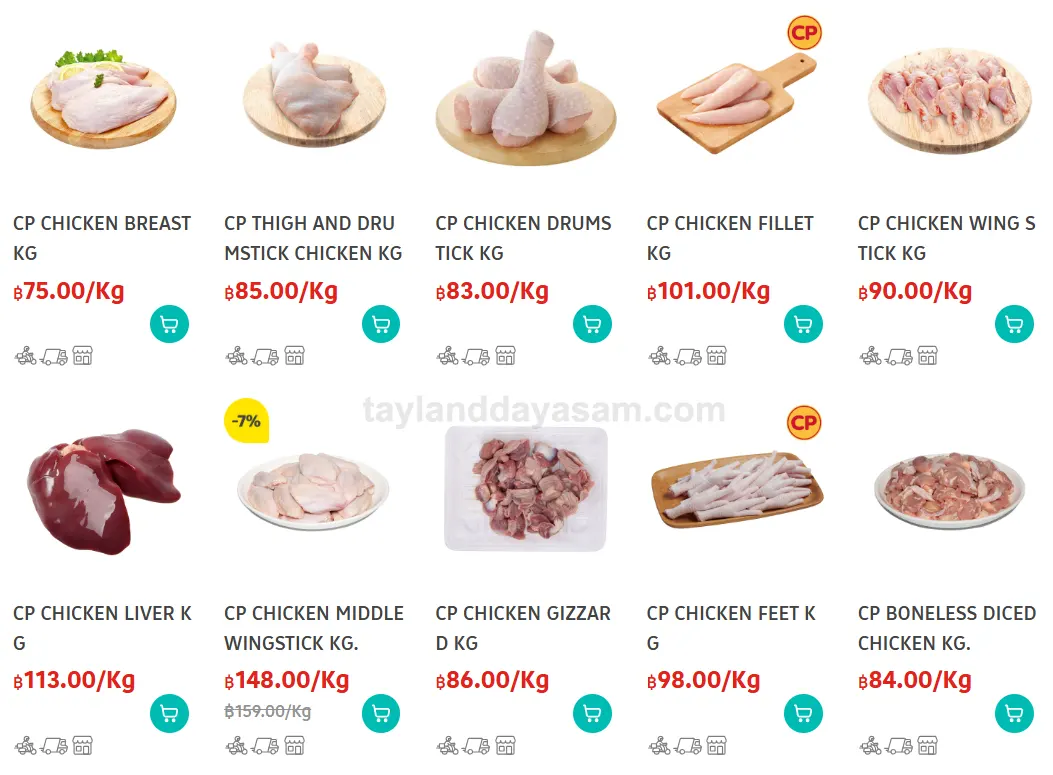Add CP Boneless Diced Chicken to cart
The image size is (1053, 775).
point(1014,714)
